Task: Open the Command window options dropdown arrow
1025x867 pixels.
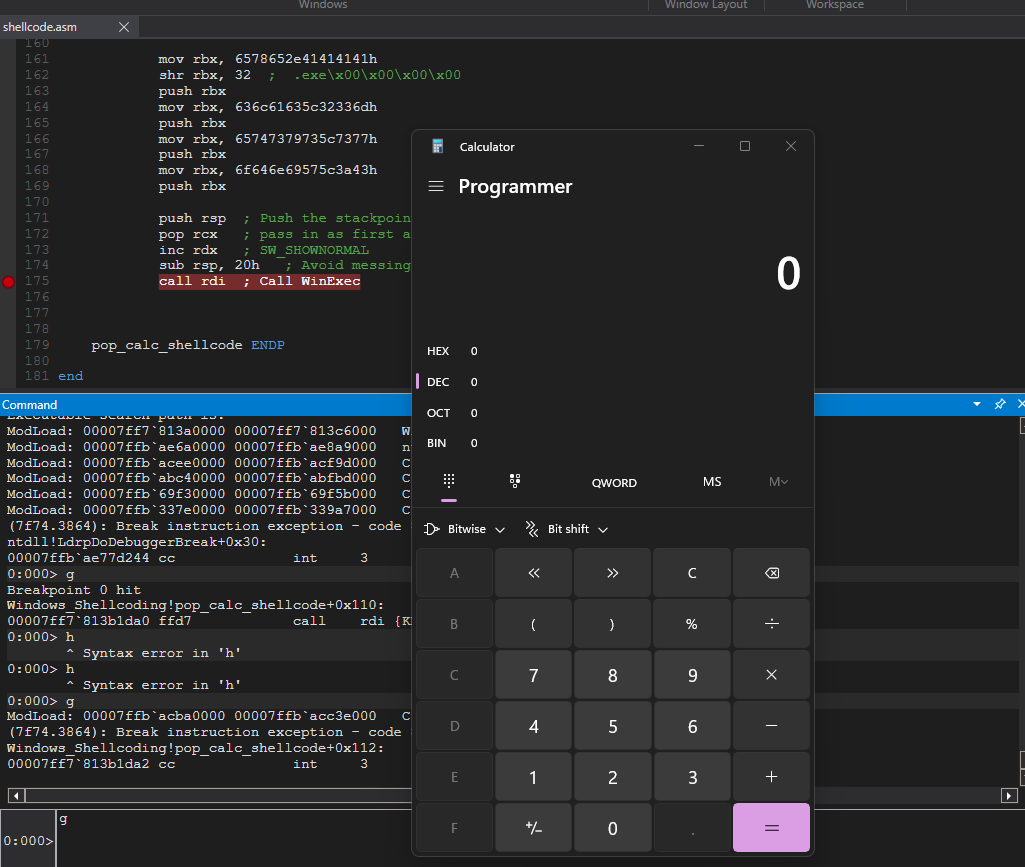Action: coord(977,404)
